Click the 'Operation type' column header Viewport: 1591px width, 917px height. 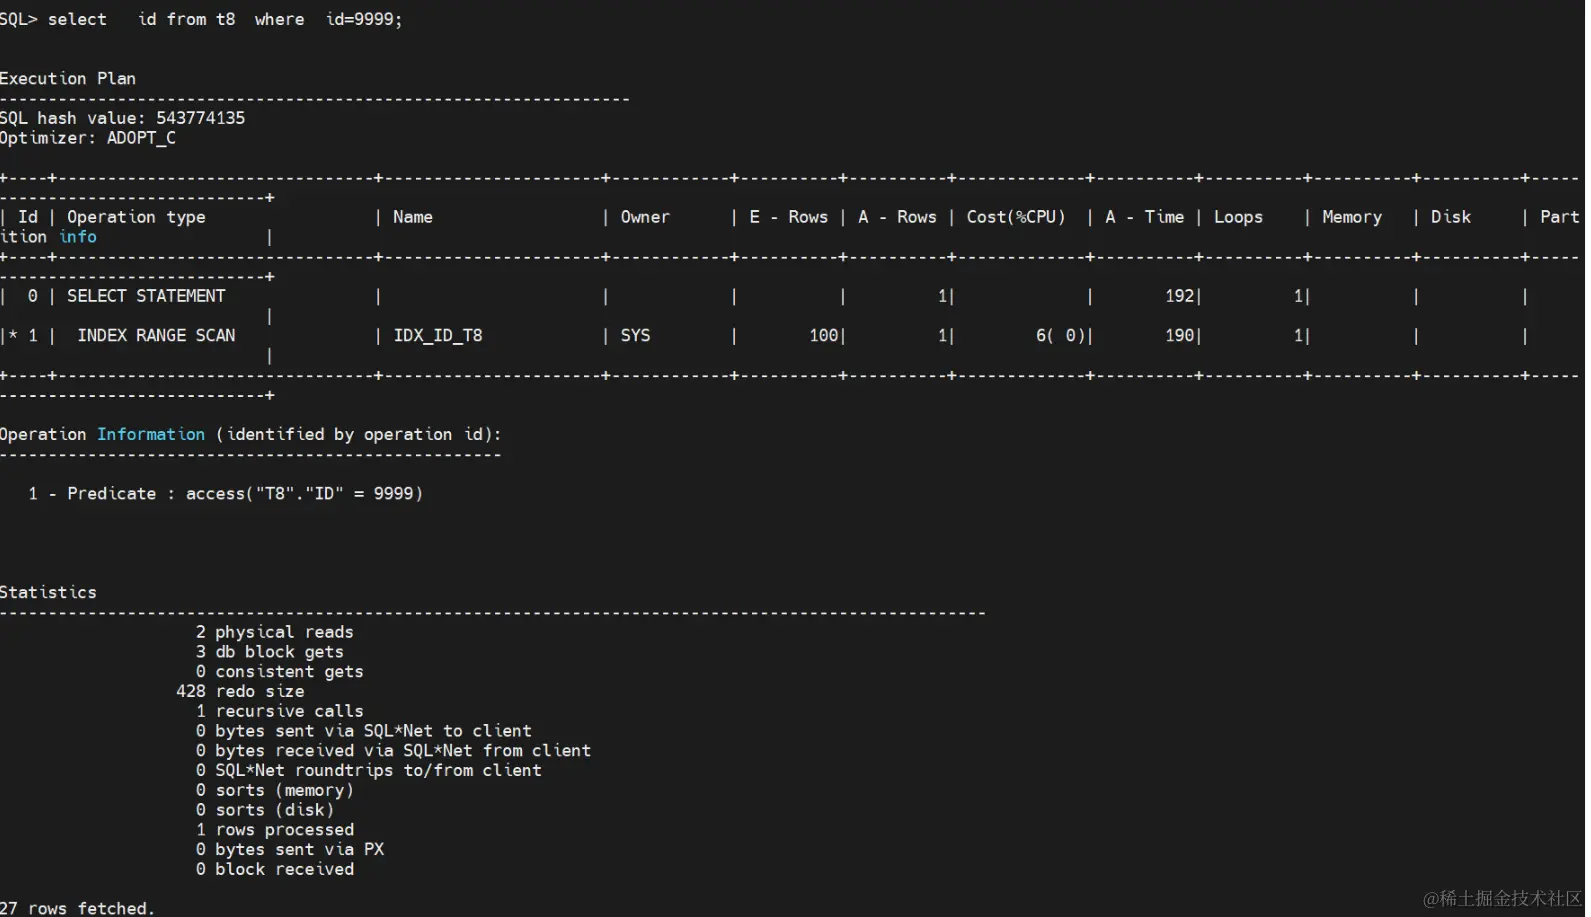click(x=136, y=217)
